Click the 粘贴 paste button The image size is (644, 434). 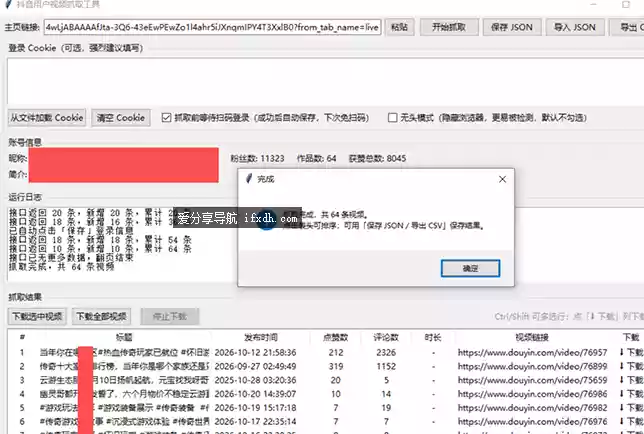click(x=400, y=28)
